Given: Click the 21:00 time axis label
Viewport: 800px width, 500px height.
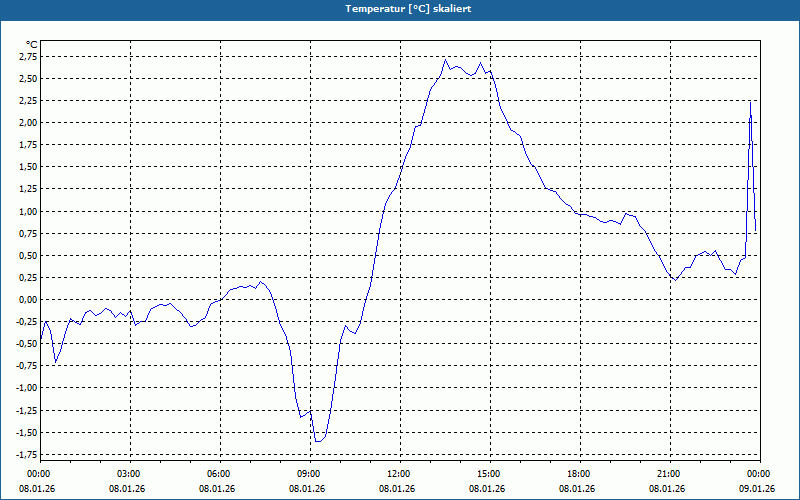Looking at the screenshot, I should [x=670, y=474].
